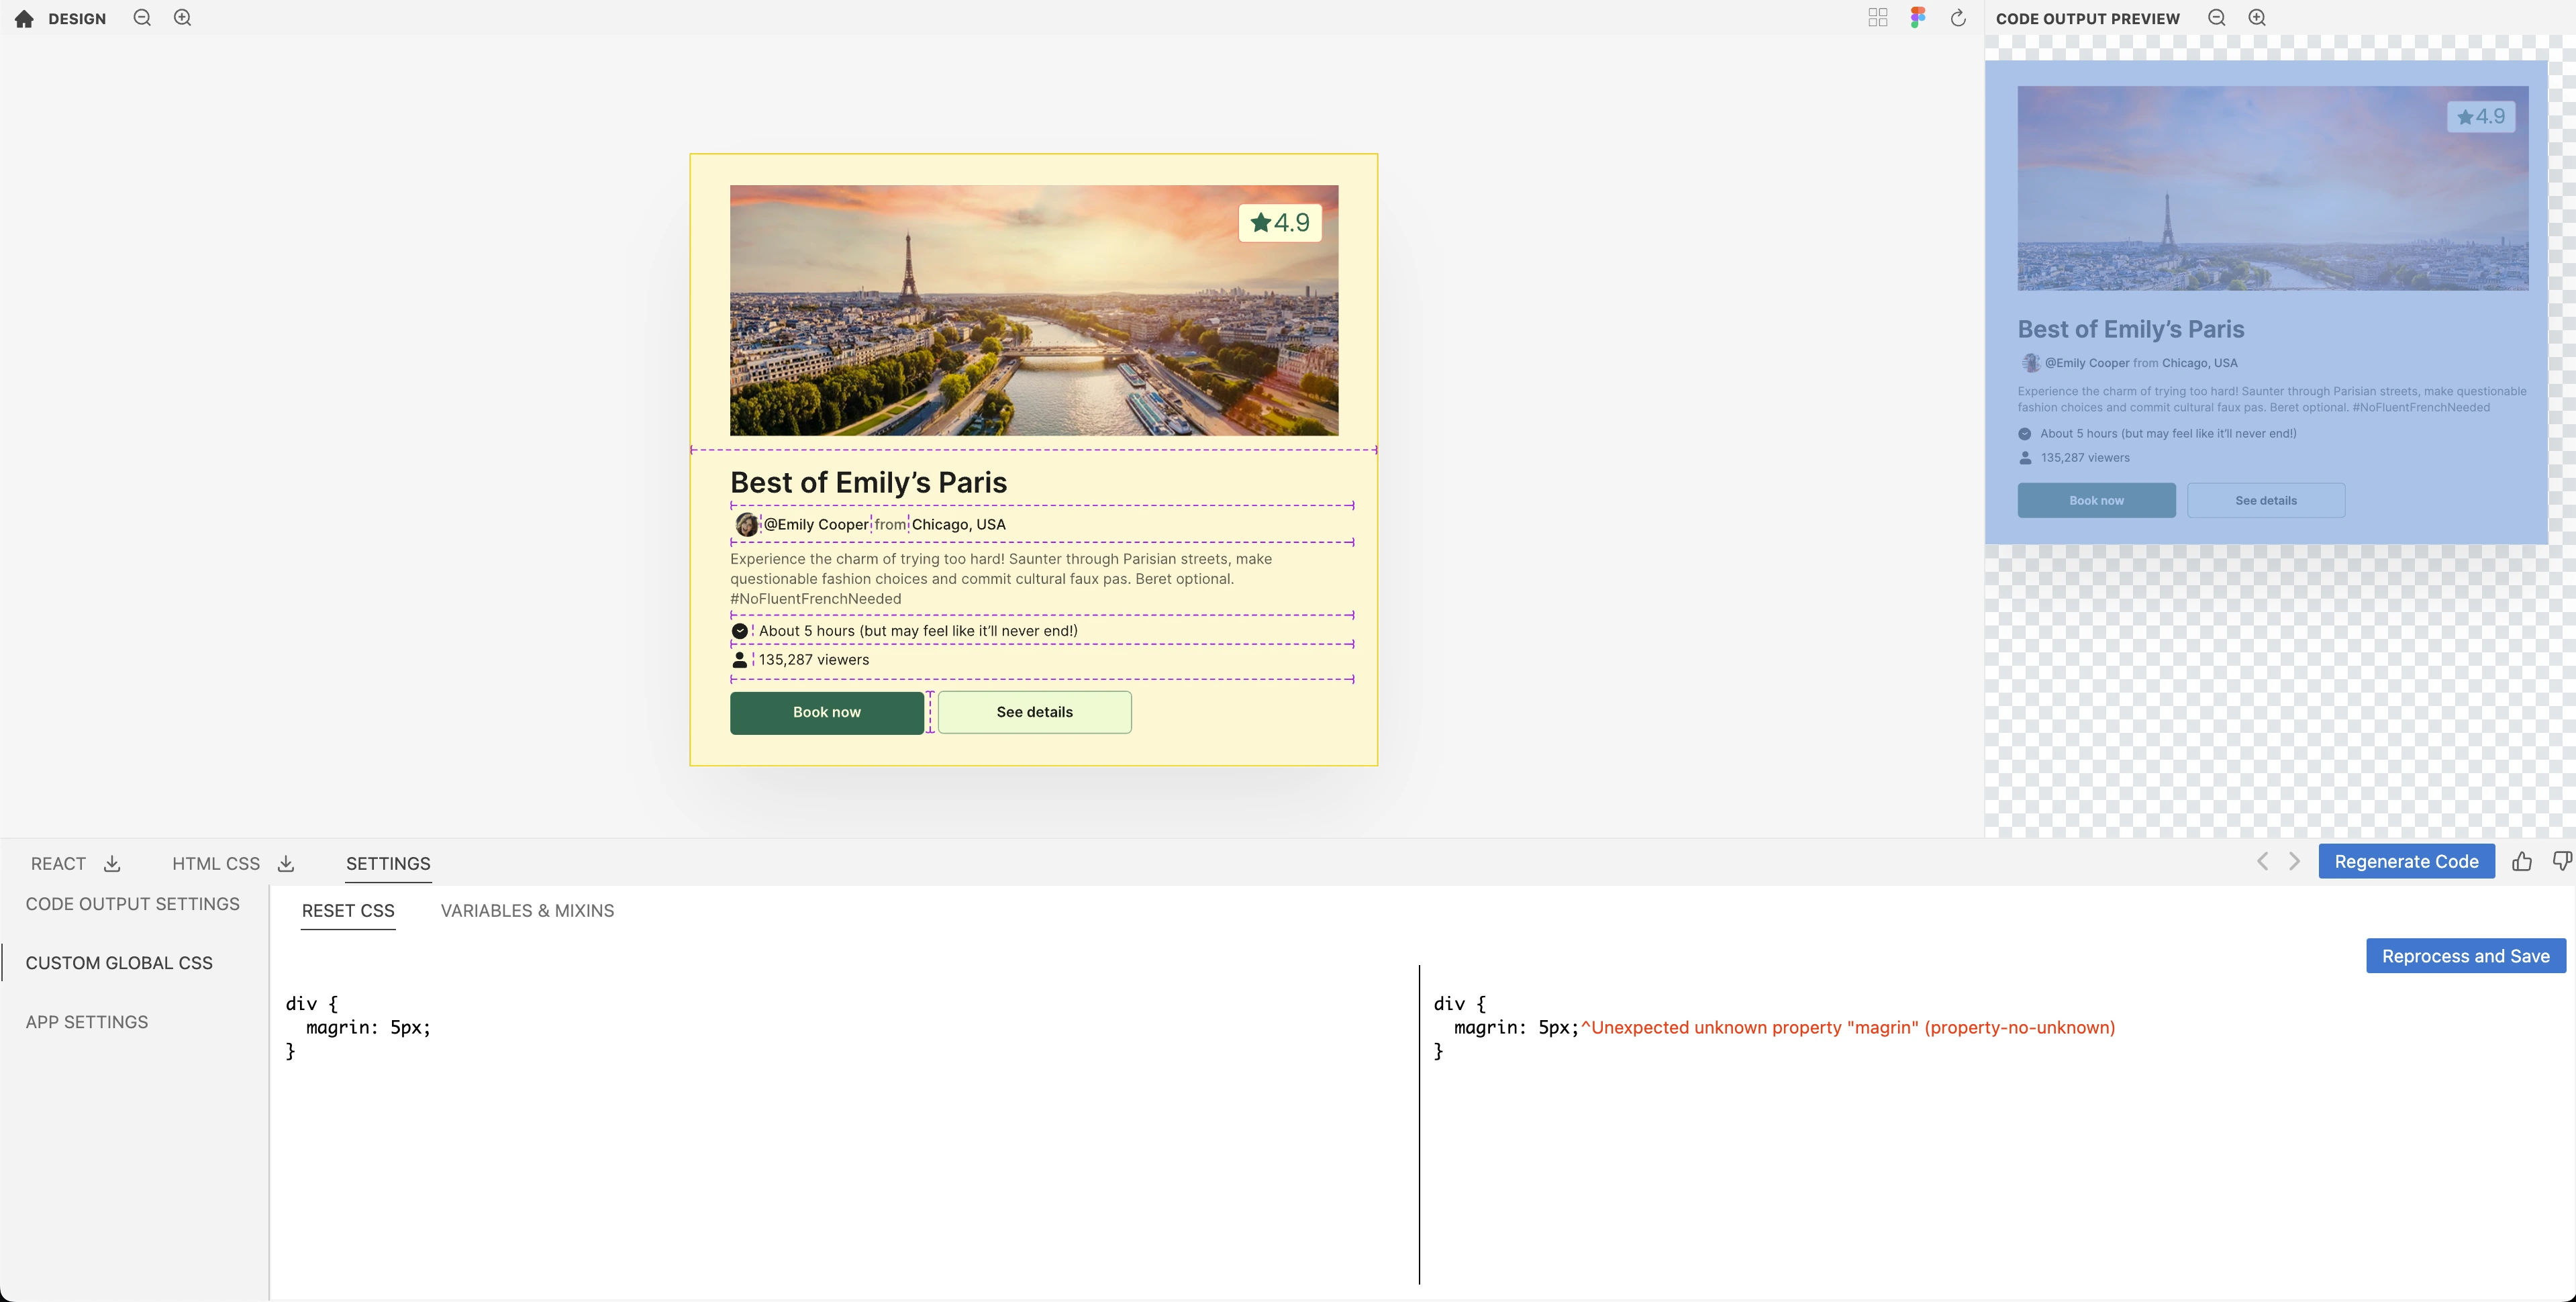Open the grid layout view icon
The image size is (2576, 1302).
[1877, 18]
